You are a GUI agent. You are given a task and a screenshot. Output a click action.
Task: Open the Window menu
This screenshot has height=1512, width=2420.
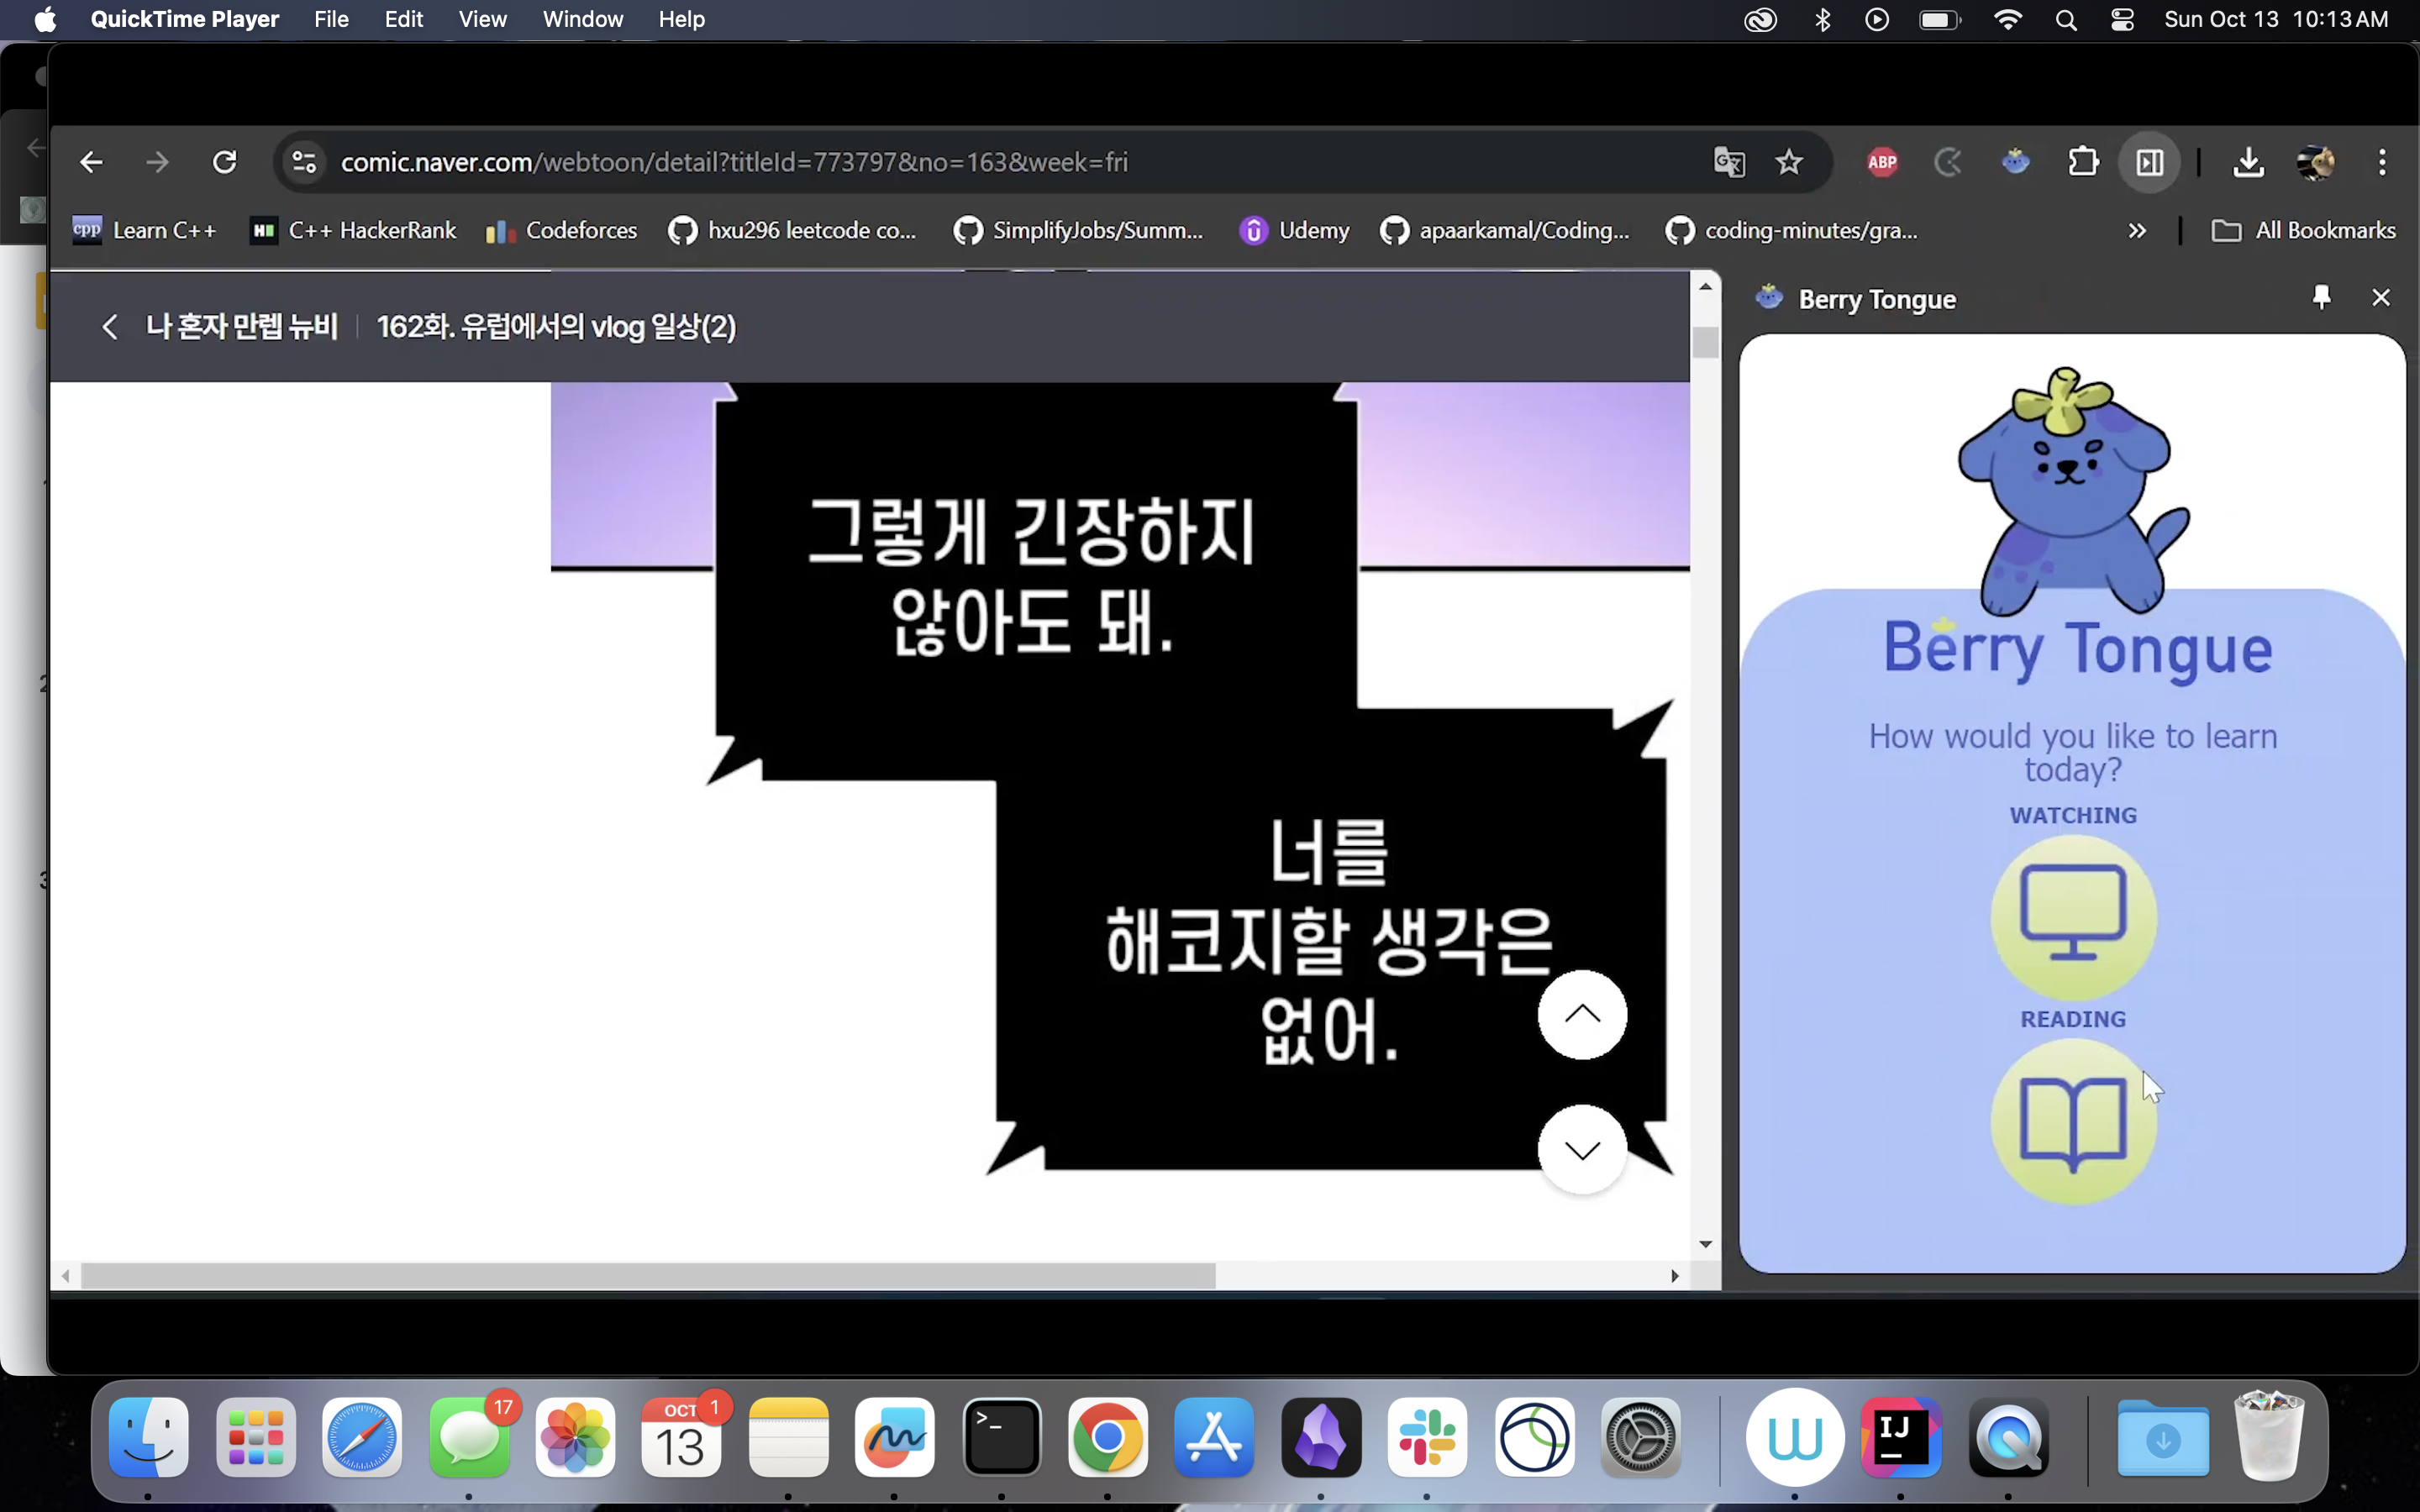tap(582, 20)
